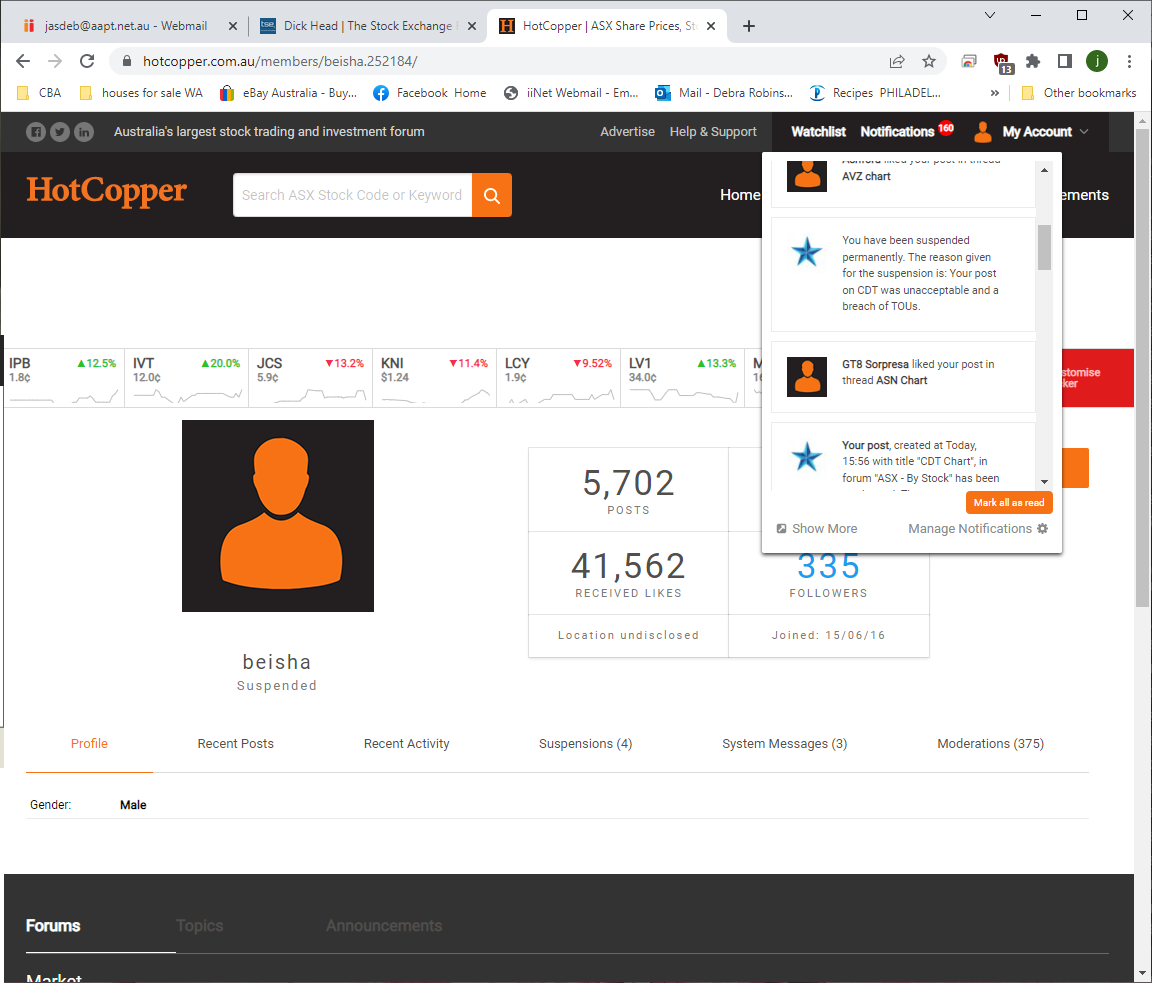Click the ASN Chart thread link
This screenshot has width=1152, height=983.
pos(901,381)
